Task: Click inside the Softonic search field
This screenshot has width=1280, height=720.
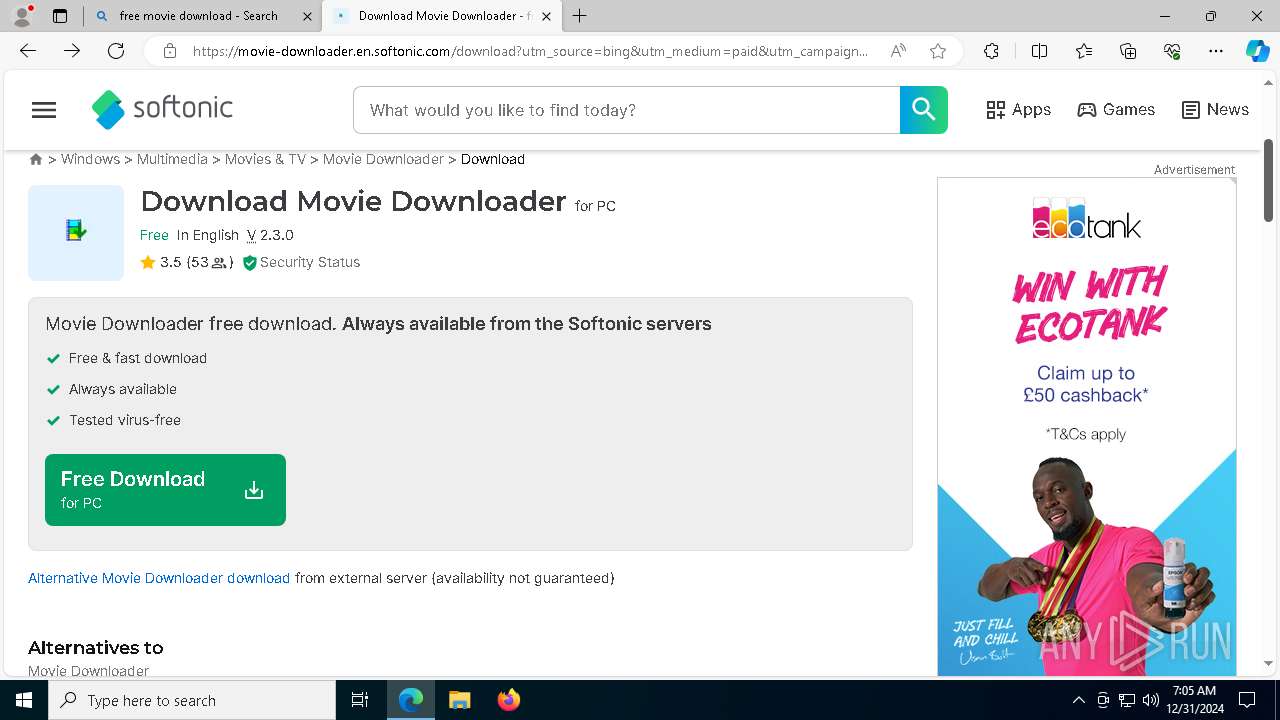Action: (x=626, y=110)
